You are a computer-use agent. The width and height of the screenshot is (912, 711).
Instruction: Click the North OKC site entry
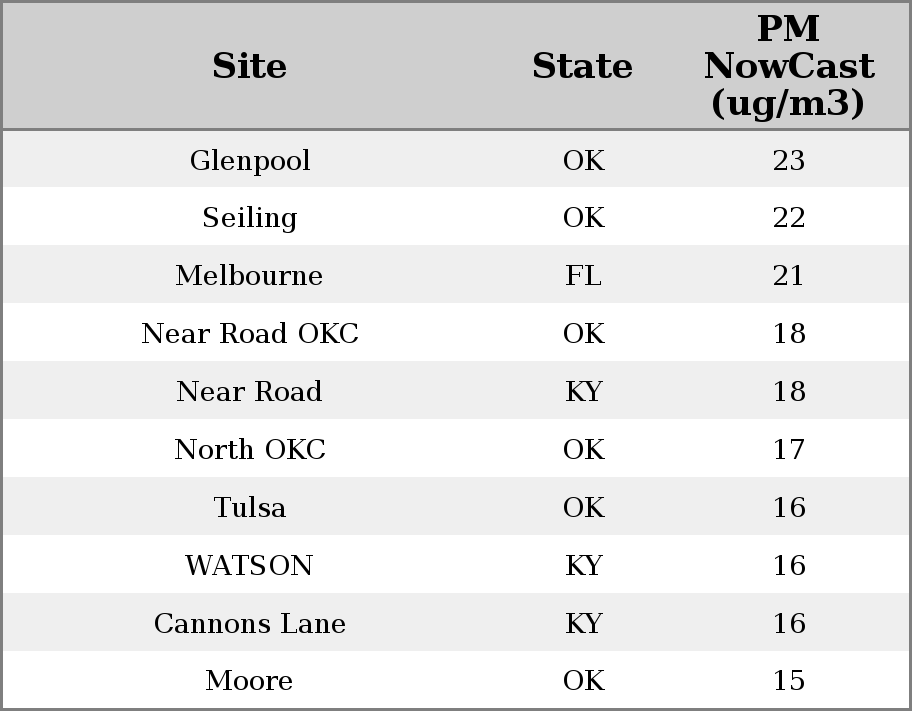[250, 450]
